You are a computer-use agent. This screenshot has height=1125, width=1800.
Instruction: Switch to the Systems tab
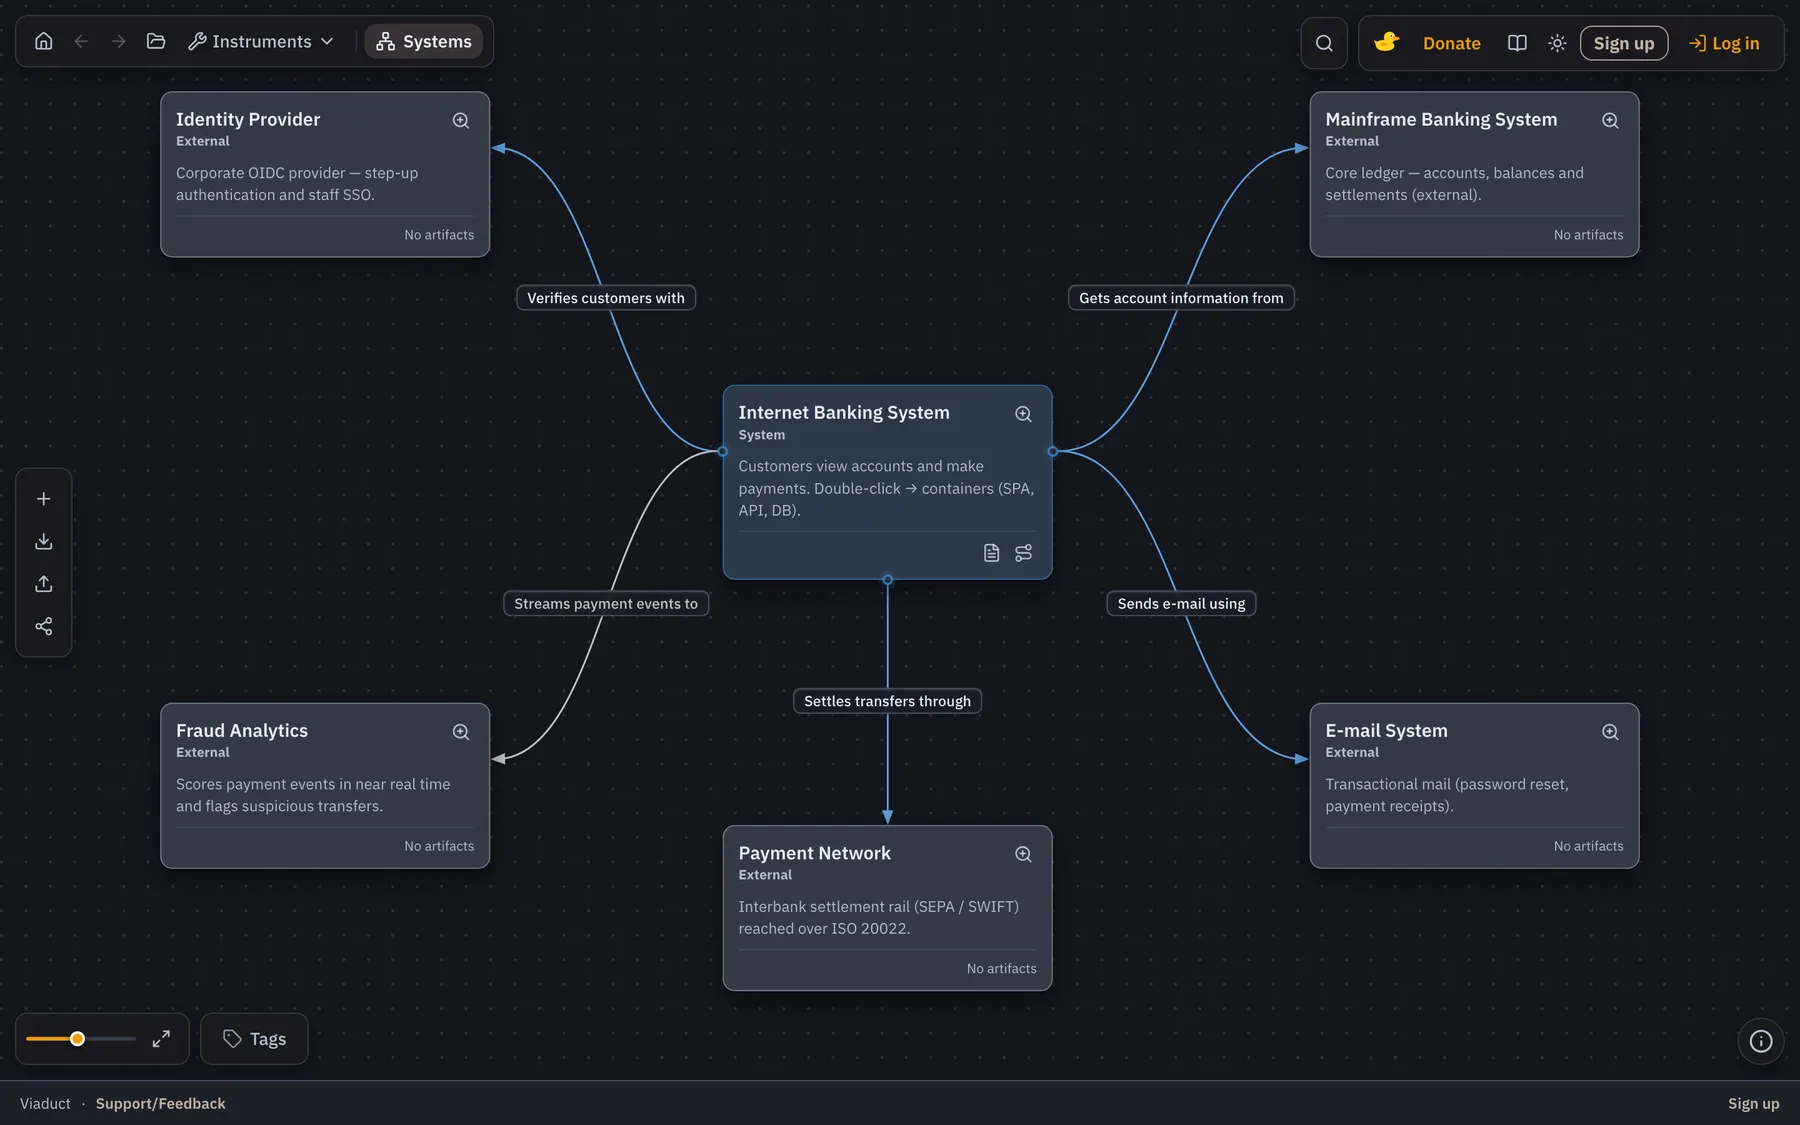pos(424,41)
